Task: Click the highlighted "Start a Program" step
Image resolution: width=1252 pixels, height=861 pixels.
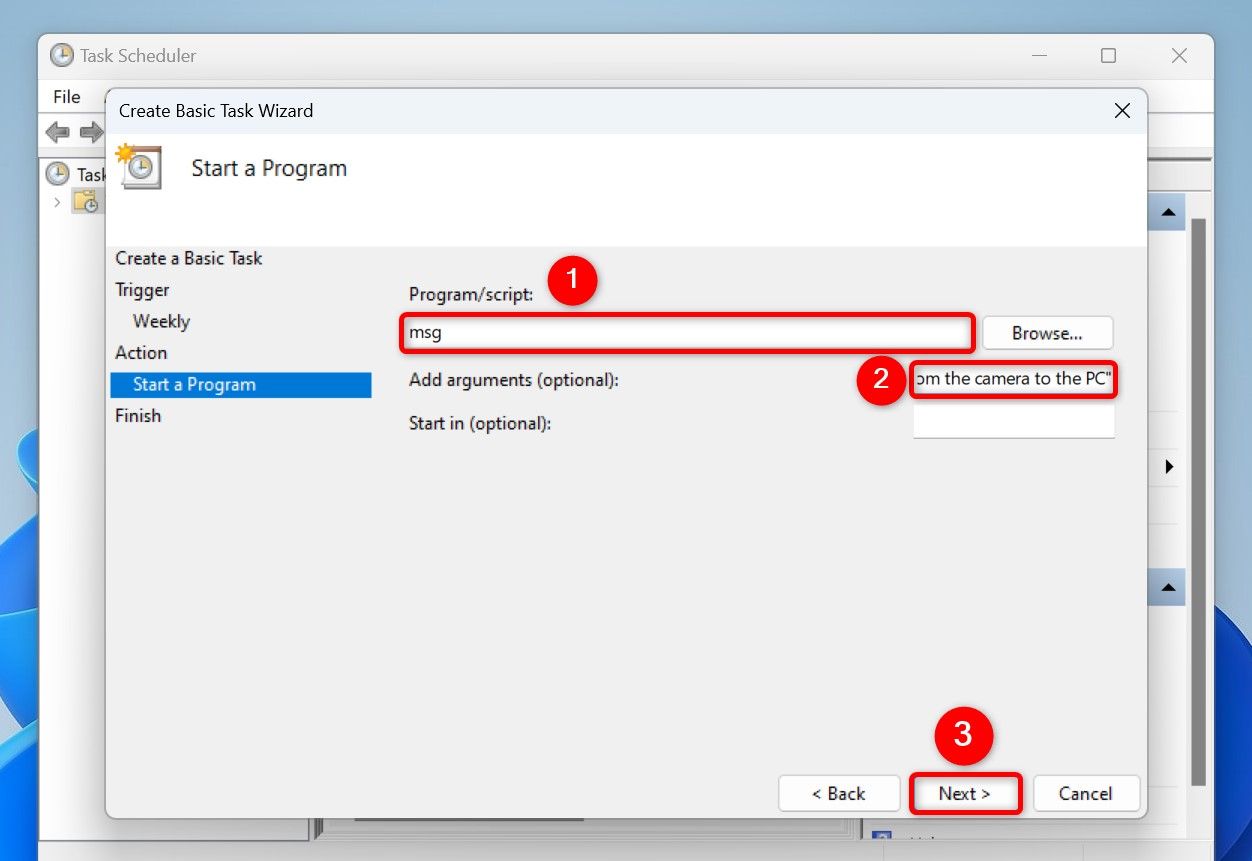Action: point(241,385)
